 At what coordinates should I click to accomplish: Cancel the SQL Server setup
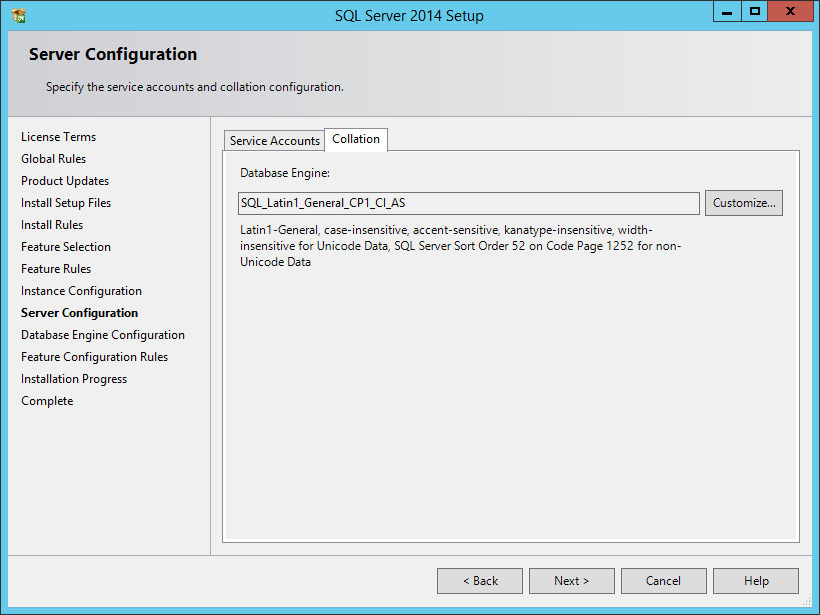pos(664,581)
